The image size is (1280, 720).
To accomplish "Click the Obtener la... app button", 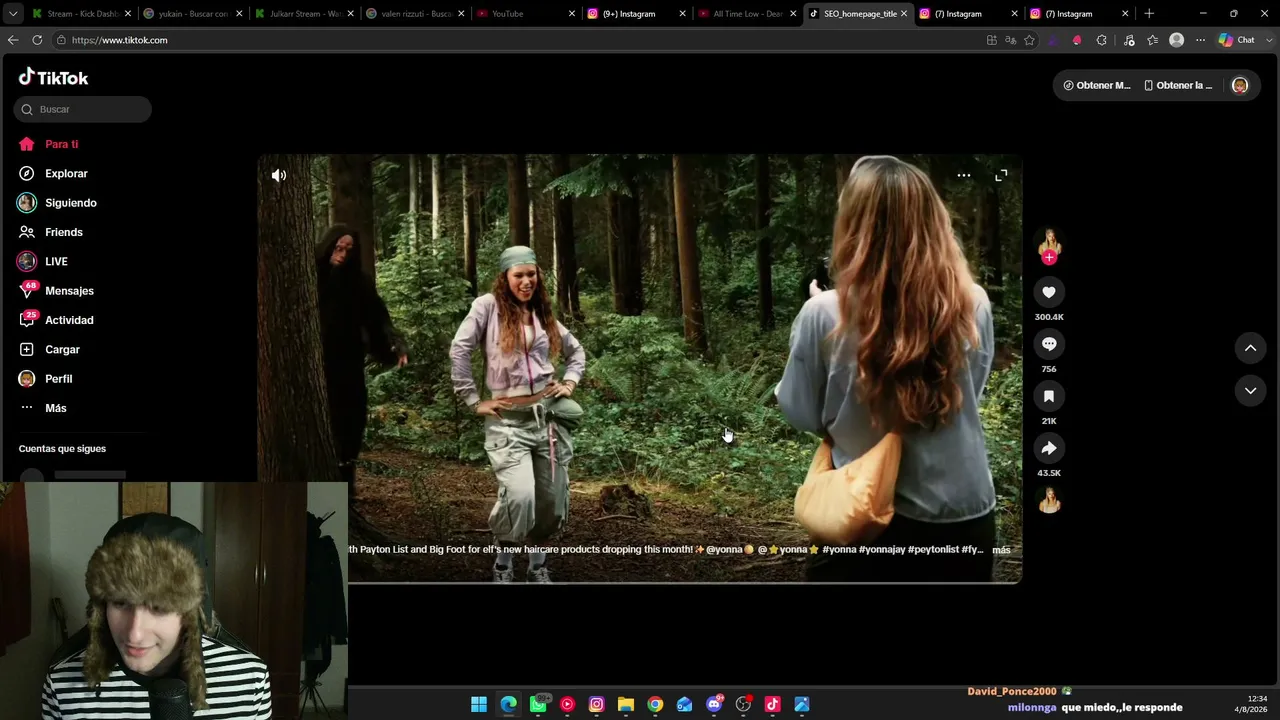I will (x=1178, y=85).
